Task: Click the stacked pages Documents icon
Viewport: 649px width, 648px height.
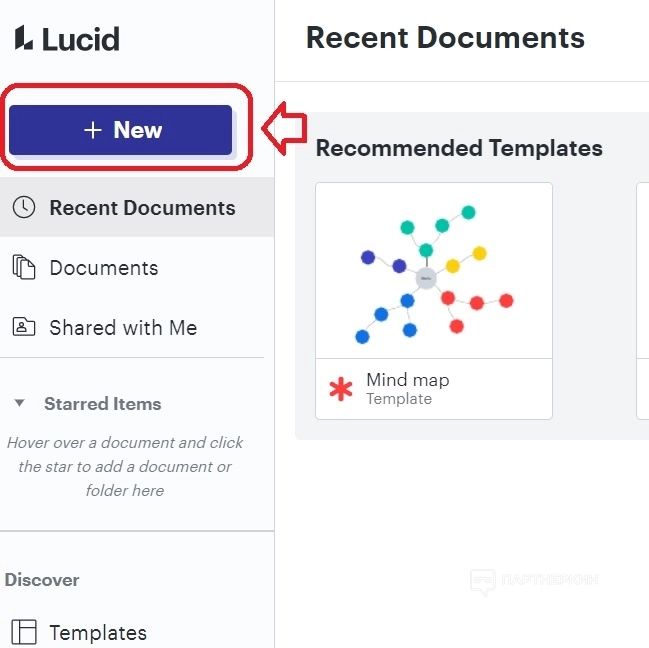Action: pyautogui.click(x=23, y=267)
